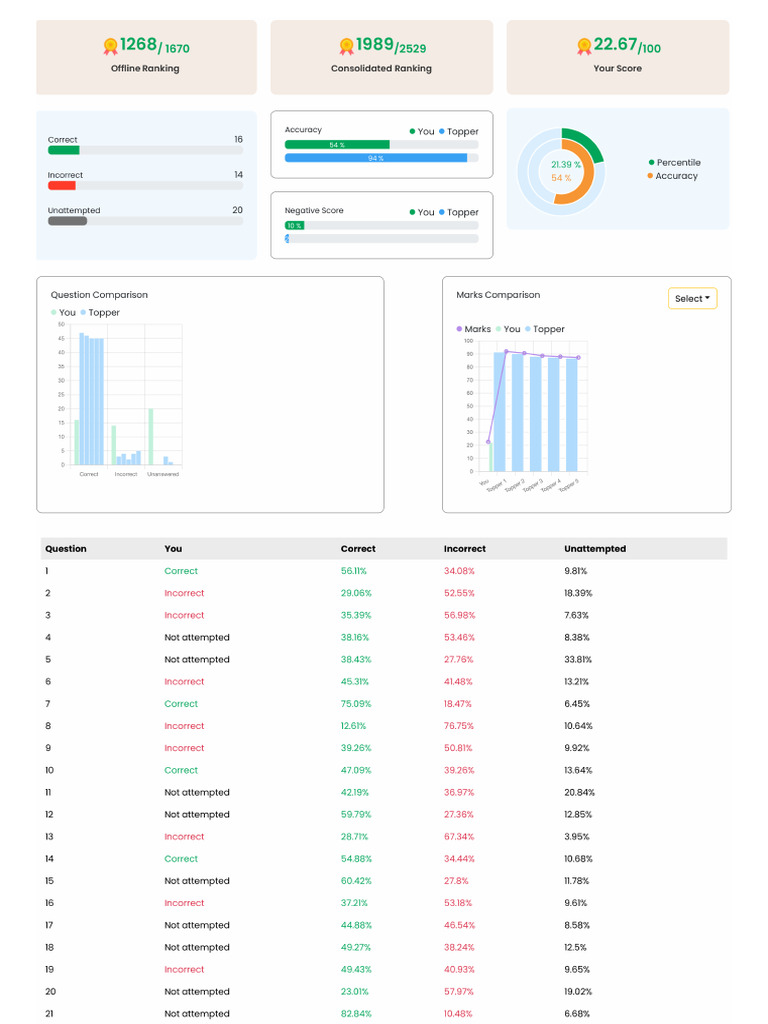The width and height of the screenshot is (768, 1024).
Task: Click the medal icon beside Your Score 22.67
Action: pyautogui.click(x=584, y=46)
